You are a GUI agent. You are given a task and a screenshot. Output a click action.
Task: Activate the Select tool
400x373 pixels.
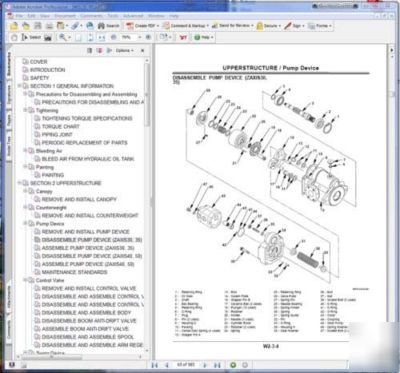point(31,37)
